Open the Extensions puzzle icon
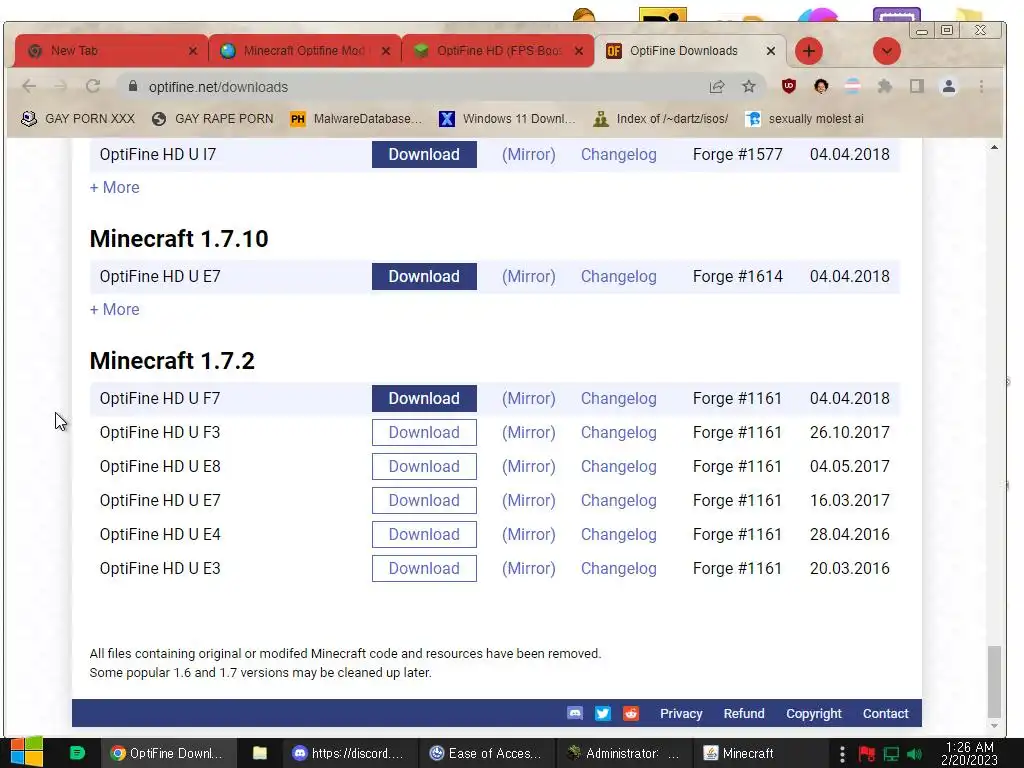 tap(885, 86)
